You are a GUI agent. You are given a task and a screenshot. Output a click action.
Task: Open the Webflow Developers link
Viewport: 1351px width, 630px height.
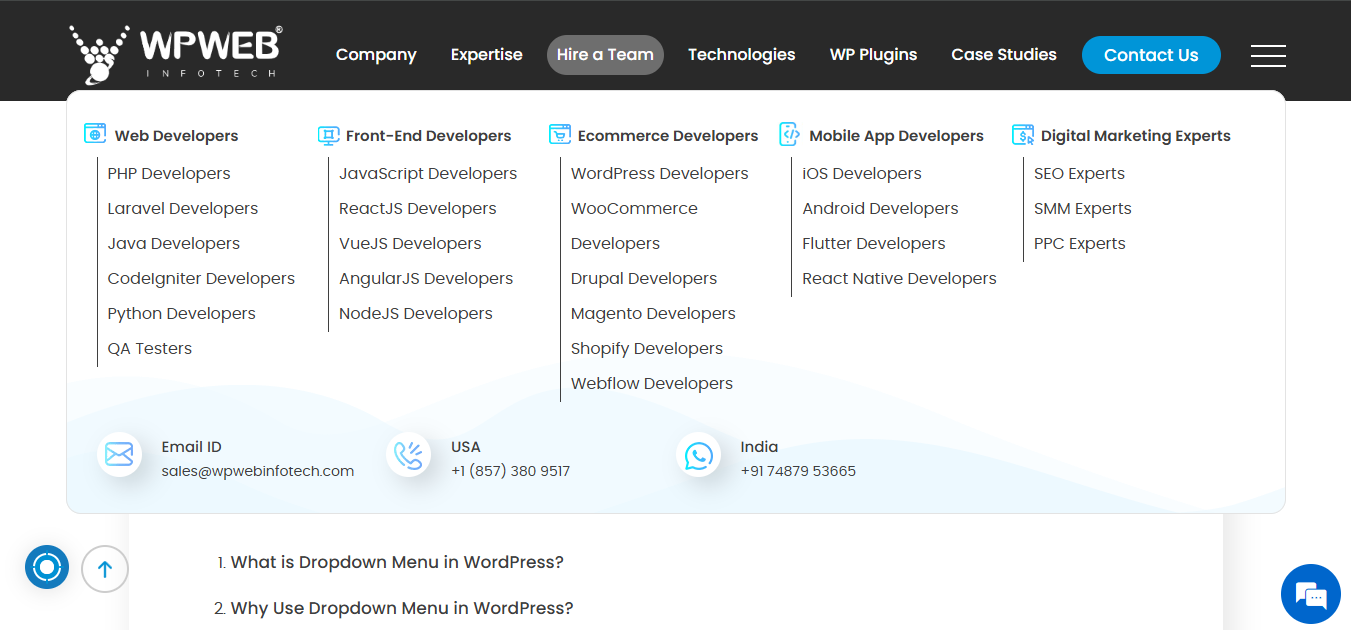point(652,384)
